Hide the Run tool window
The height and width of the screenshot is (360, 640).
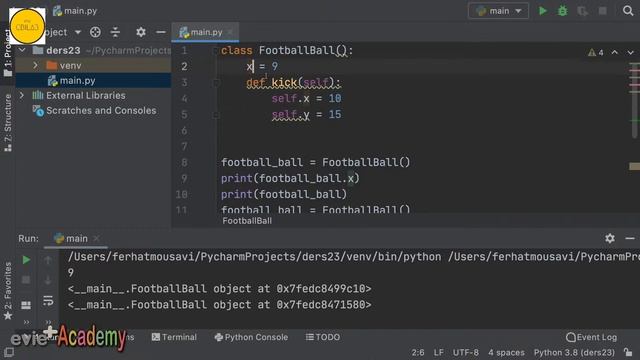pyautogui.click(x=630, y=238)
